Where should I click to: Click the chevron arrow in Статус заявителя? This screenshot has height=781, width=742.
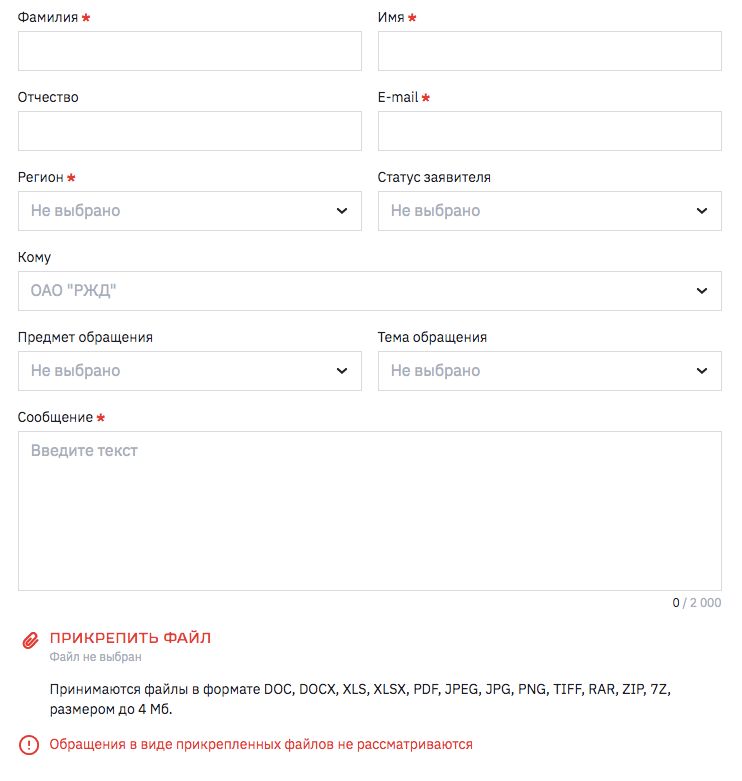(x=701, y=211)
